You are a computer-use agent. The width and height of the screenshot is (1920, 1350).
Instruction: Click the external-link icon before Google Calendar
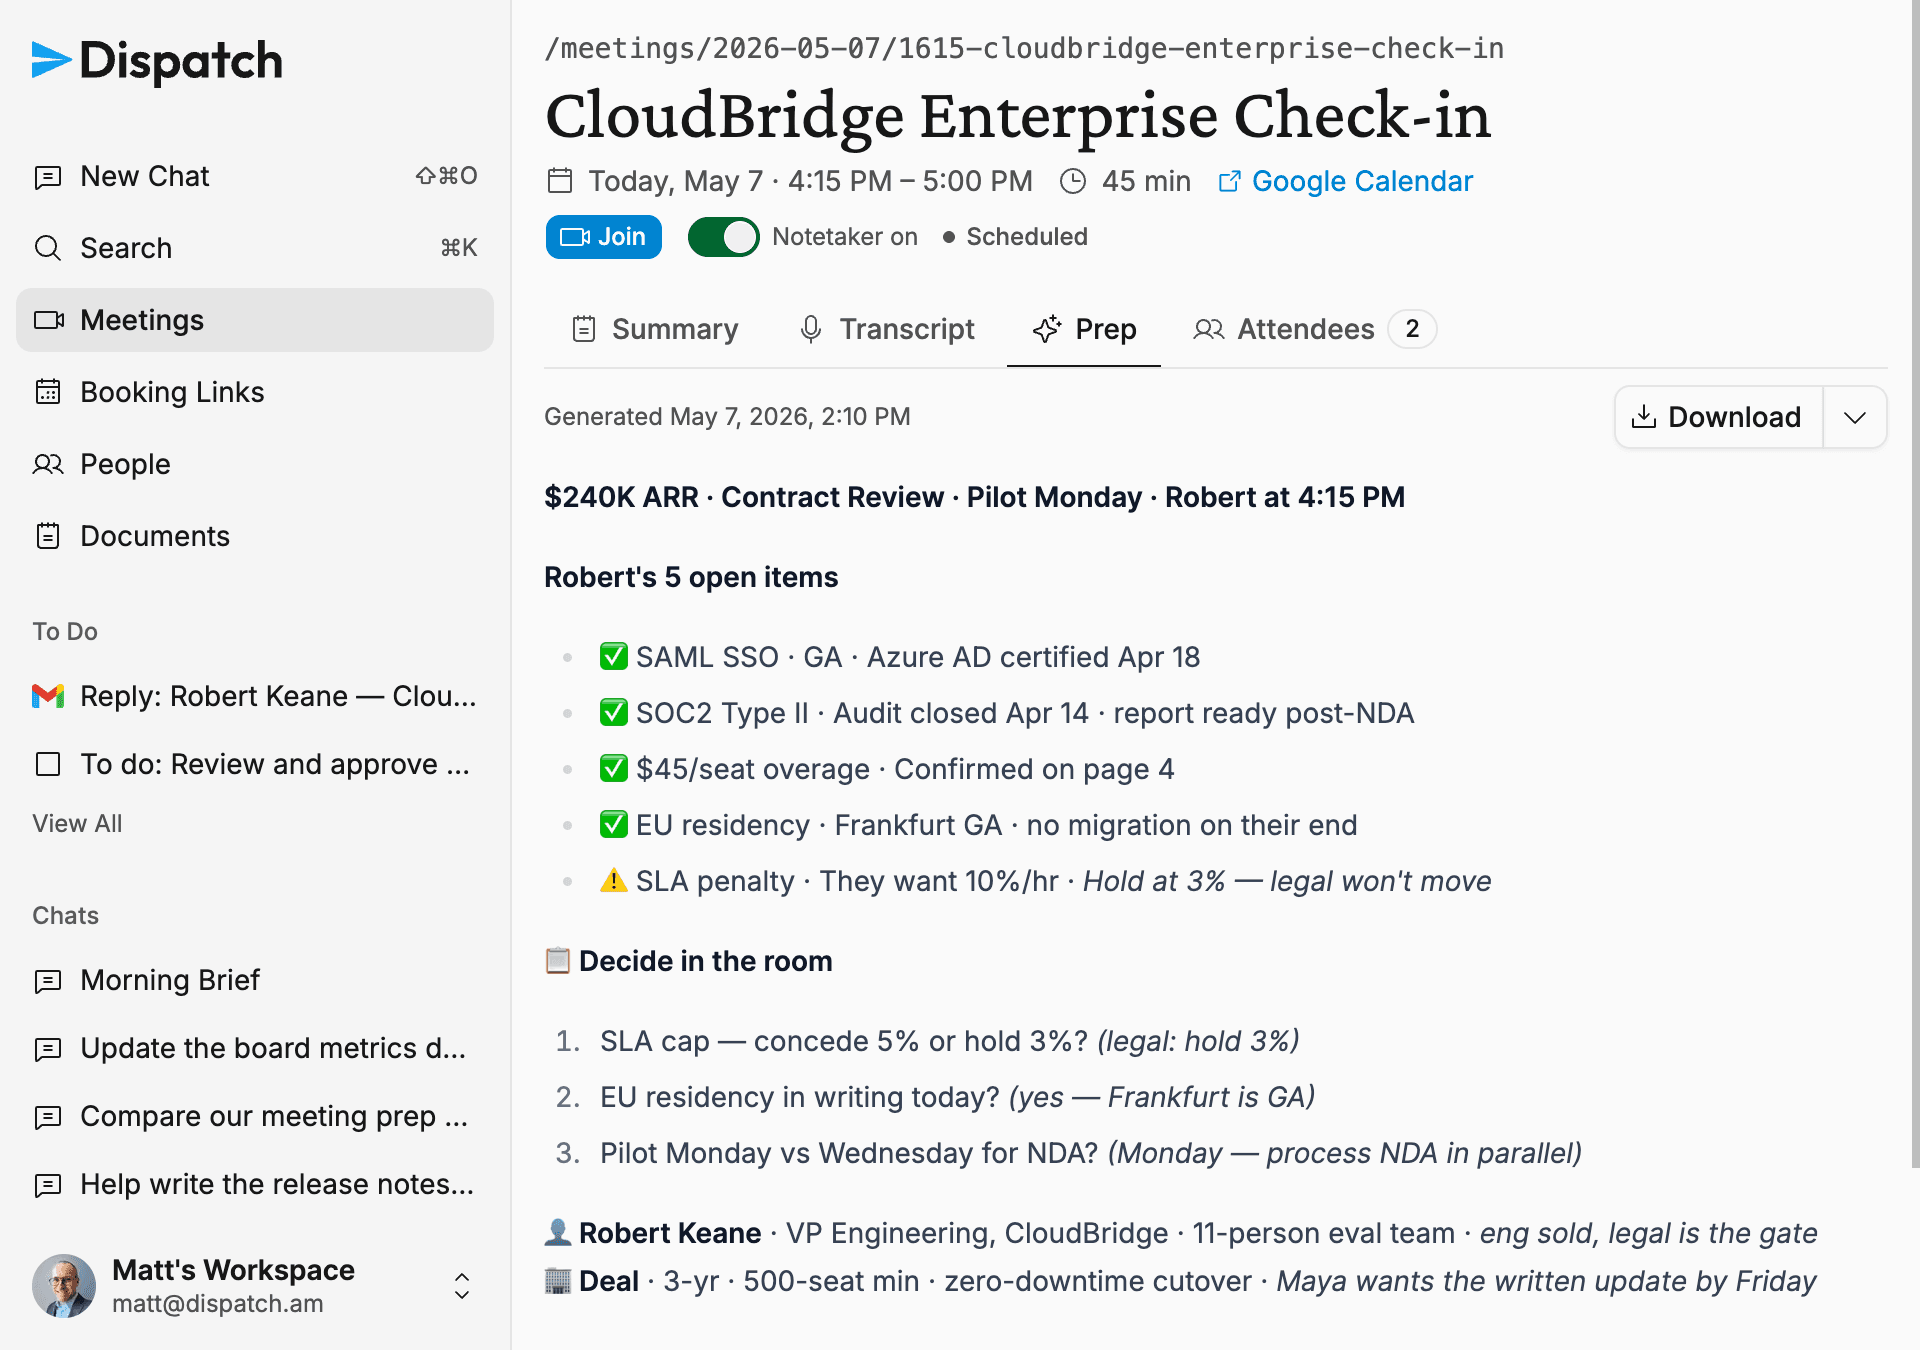coord(1230,181)
